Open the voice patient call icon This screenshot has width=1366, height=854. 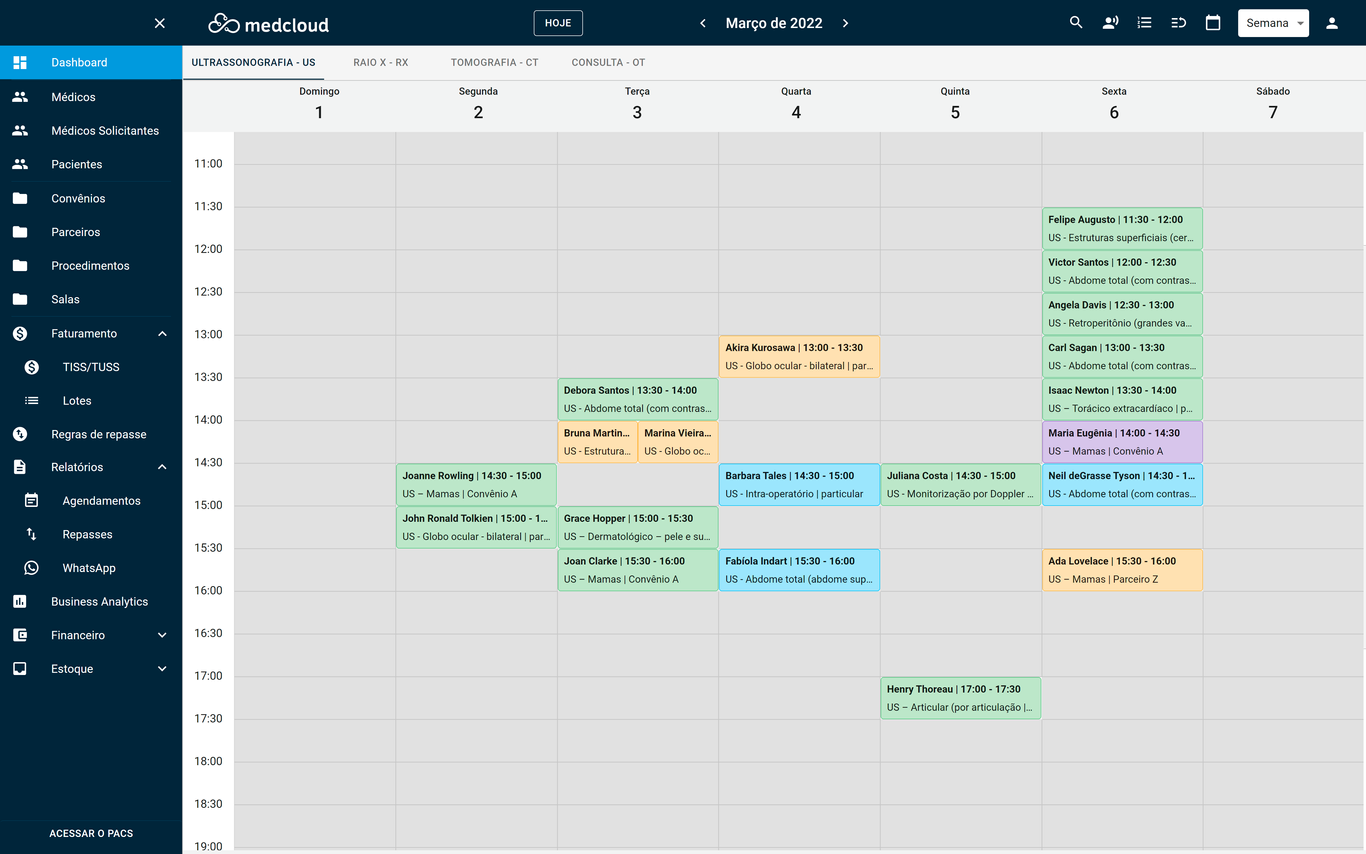click(x=1110, y=23)
